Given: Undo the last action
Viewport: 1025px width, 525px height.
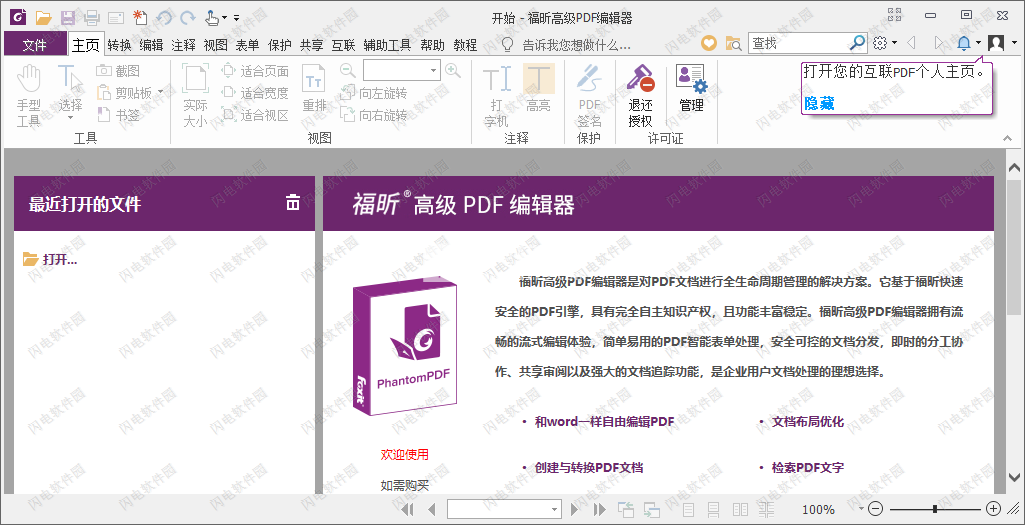Looking at the screenshot, I should [165, 18].
